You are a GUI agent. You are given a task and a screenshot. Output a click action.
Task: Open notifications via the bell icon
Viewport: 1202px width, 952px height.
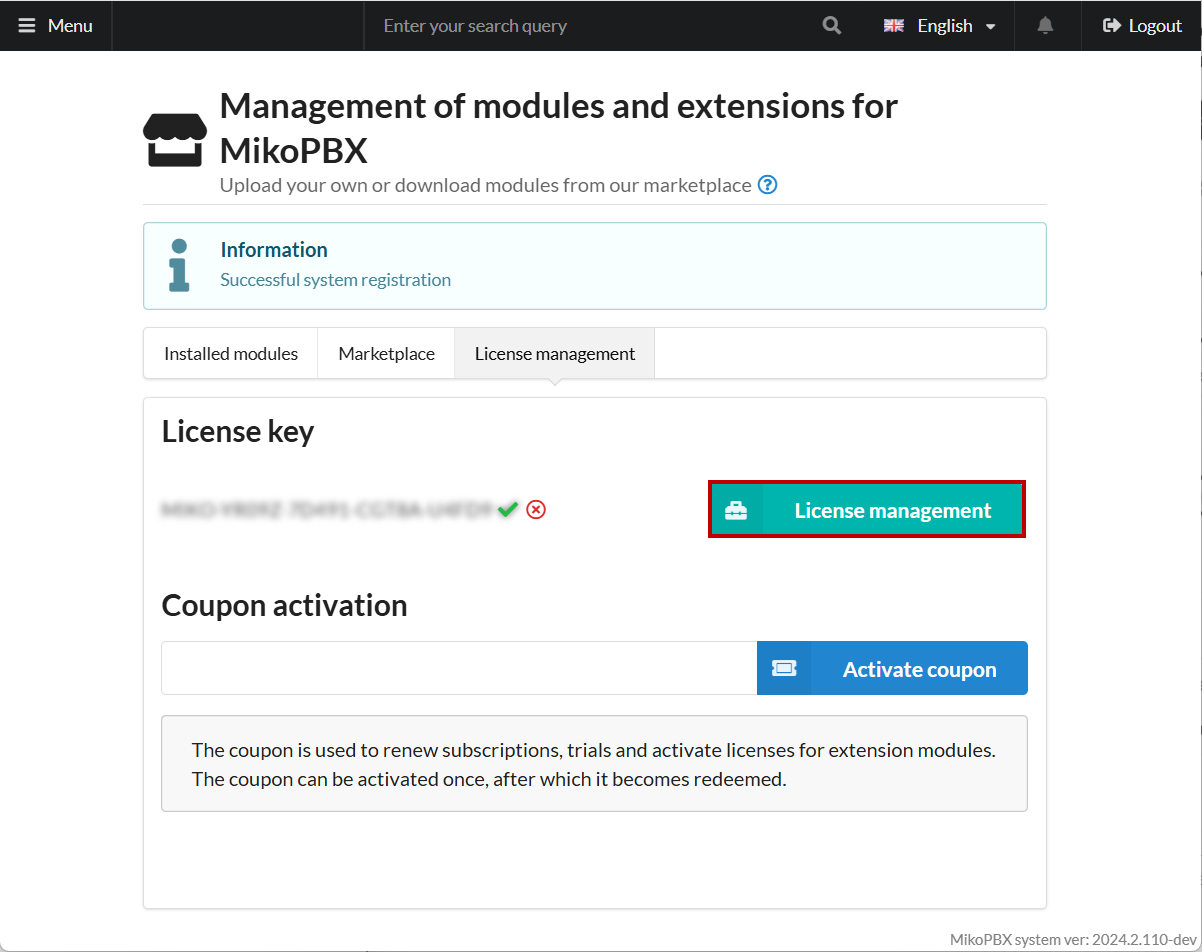pos(1045,26)
